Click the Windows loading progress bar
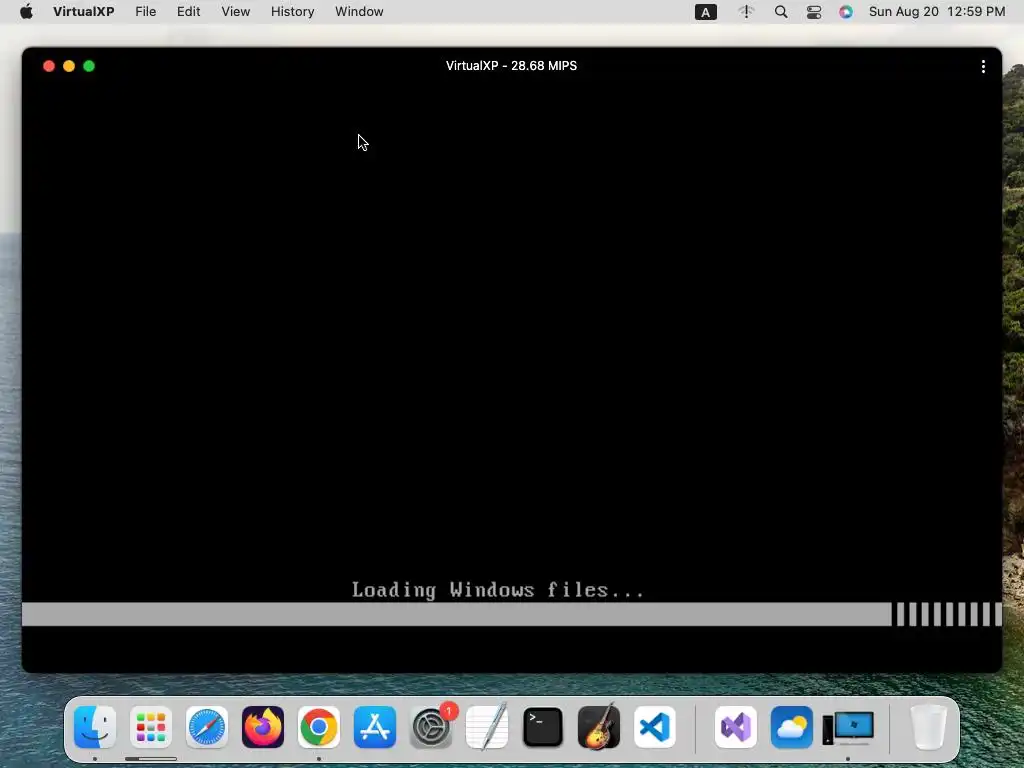Screen dimensions: 1024x768 click(512, 615)
